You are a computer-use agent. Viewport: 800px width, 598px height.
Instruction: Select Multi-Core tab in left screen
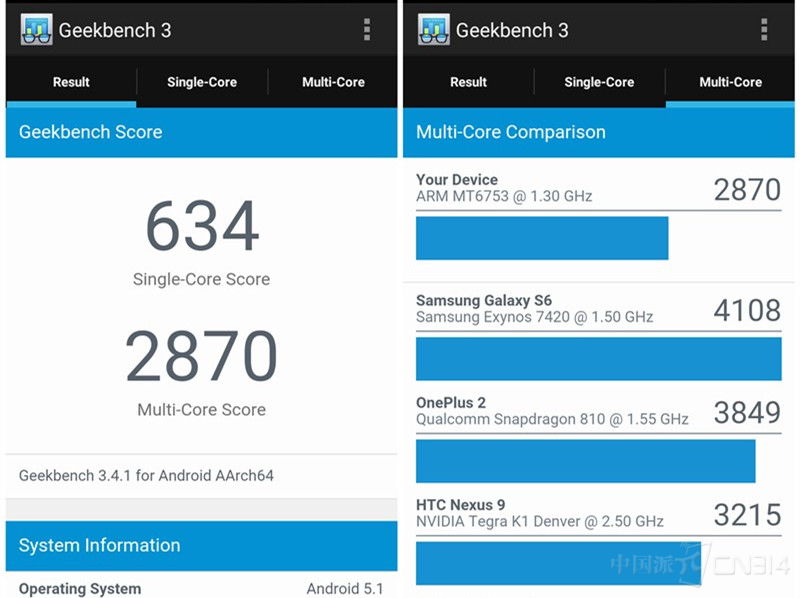coord(333,82)
